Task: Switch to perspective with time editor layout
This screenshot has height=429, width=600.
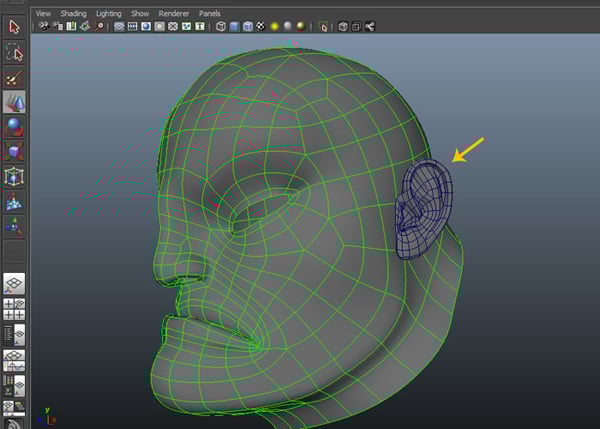Action: click(14, 408)
